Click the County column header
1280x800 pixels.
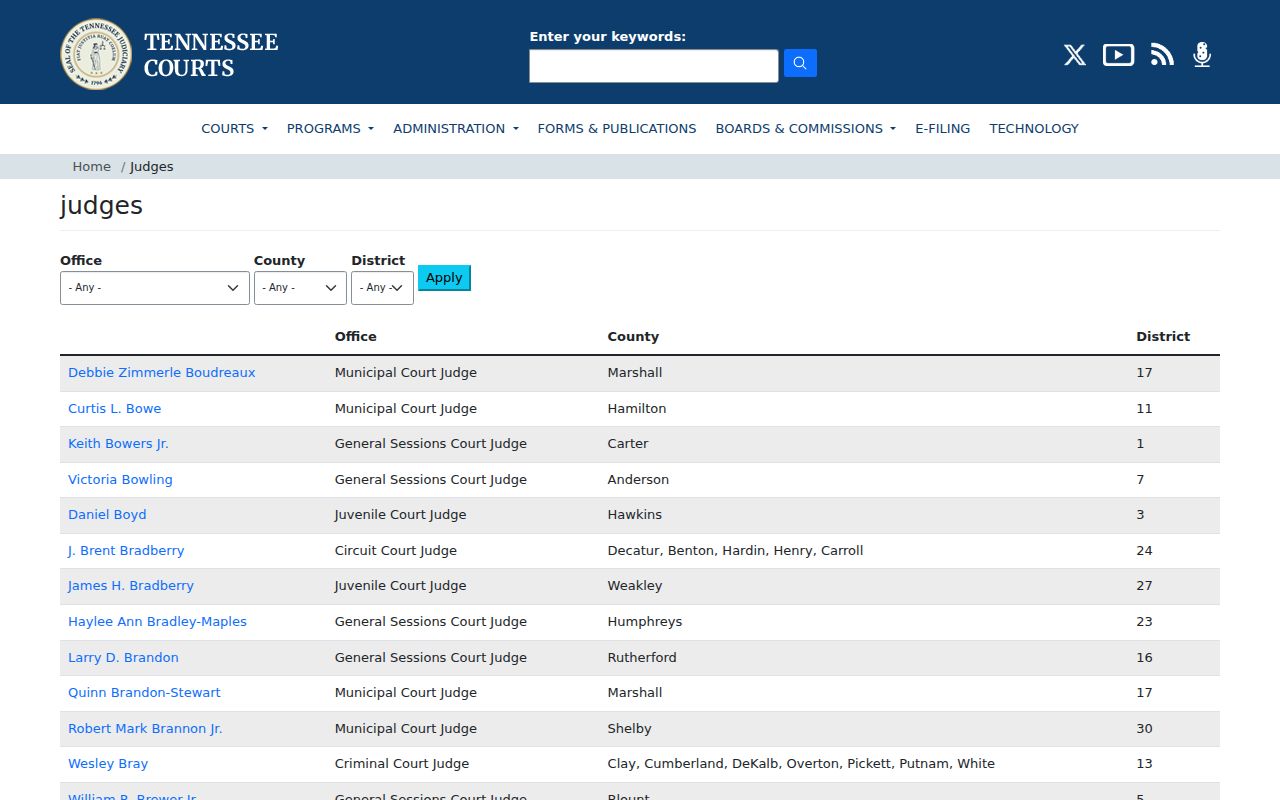[x=633, y=337]
